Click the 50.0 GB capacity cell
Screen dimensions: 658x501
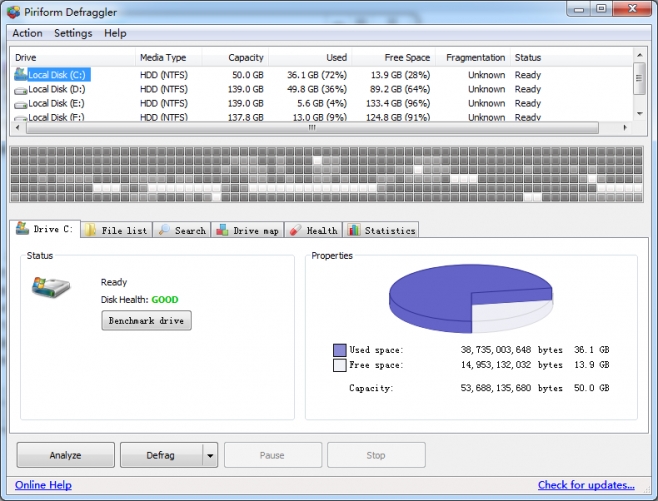pyautogui.click(x=248, y=75)
